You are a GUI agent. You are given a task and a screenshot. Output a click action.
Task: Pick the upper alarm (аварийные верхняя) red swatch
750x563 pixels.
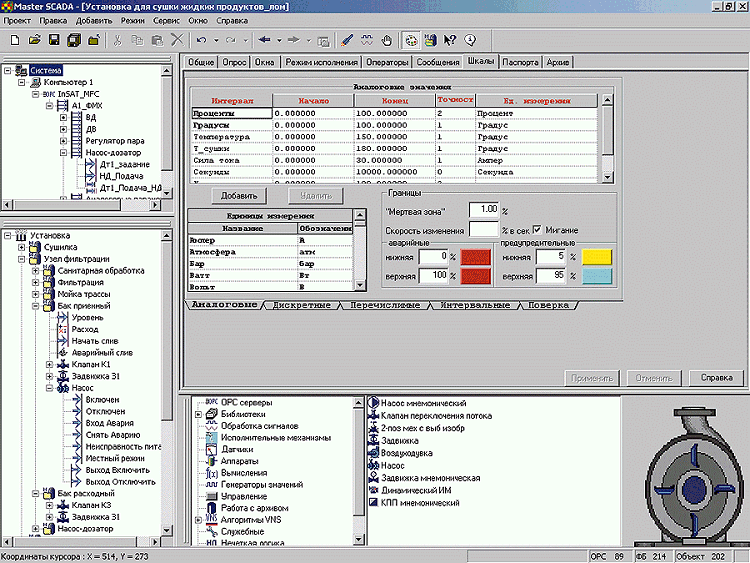click(x=475, y=276)
